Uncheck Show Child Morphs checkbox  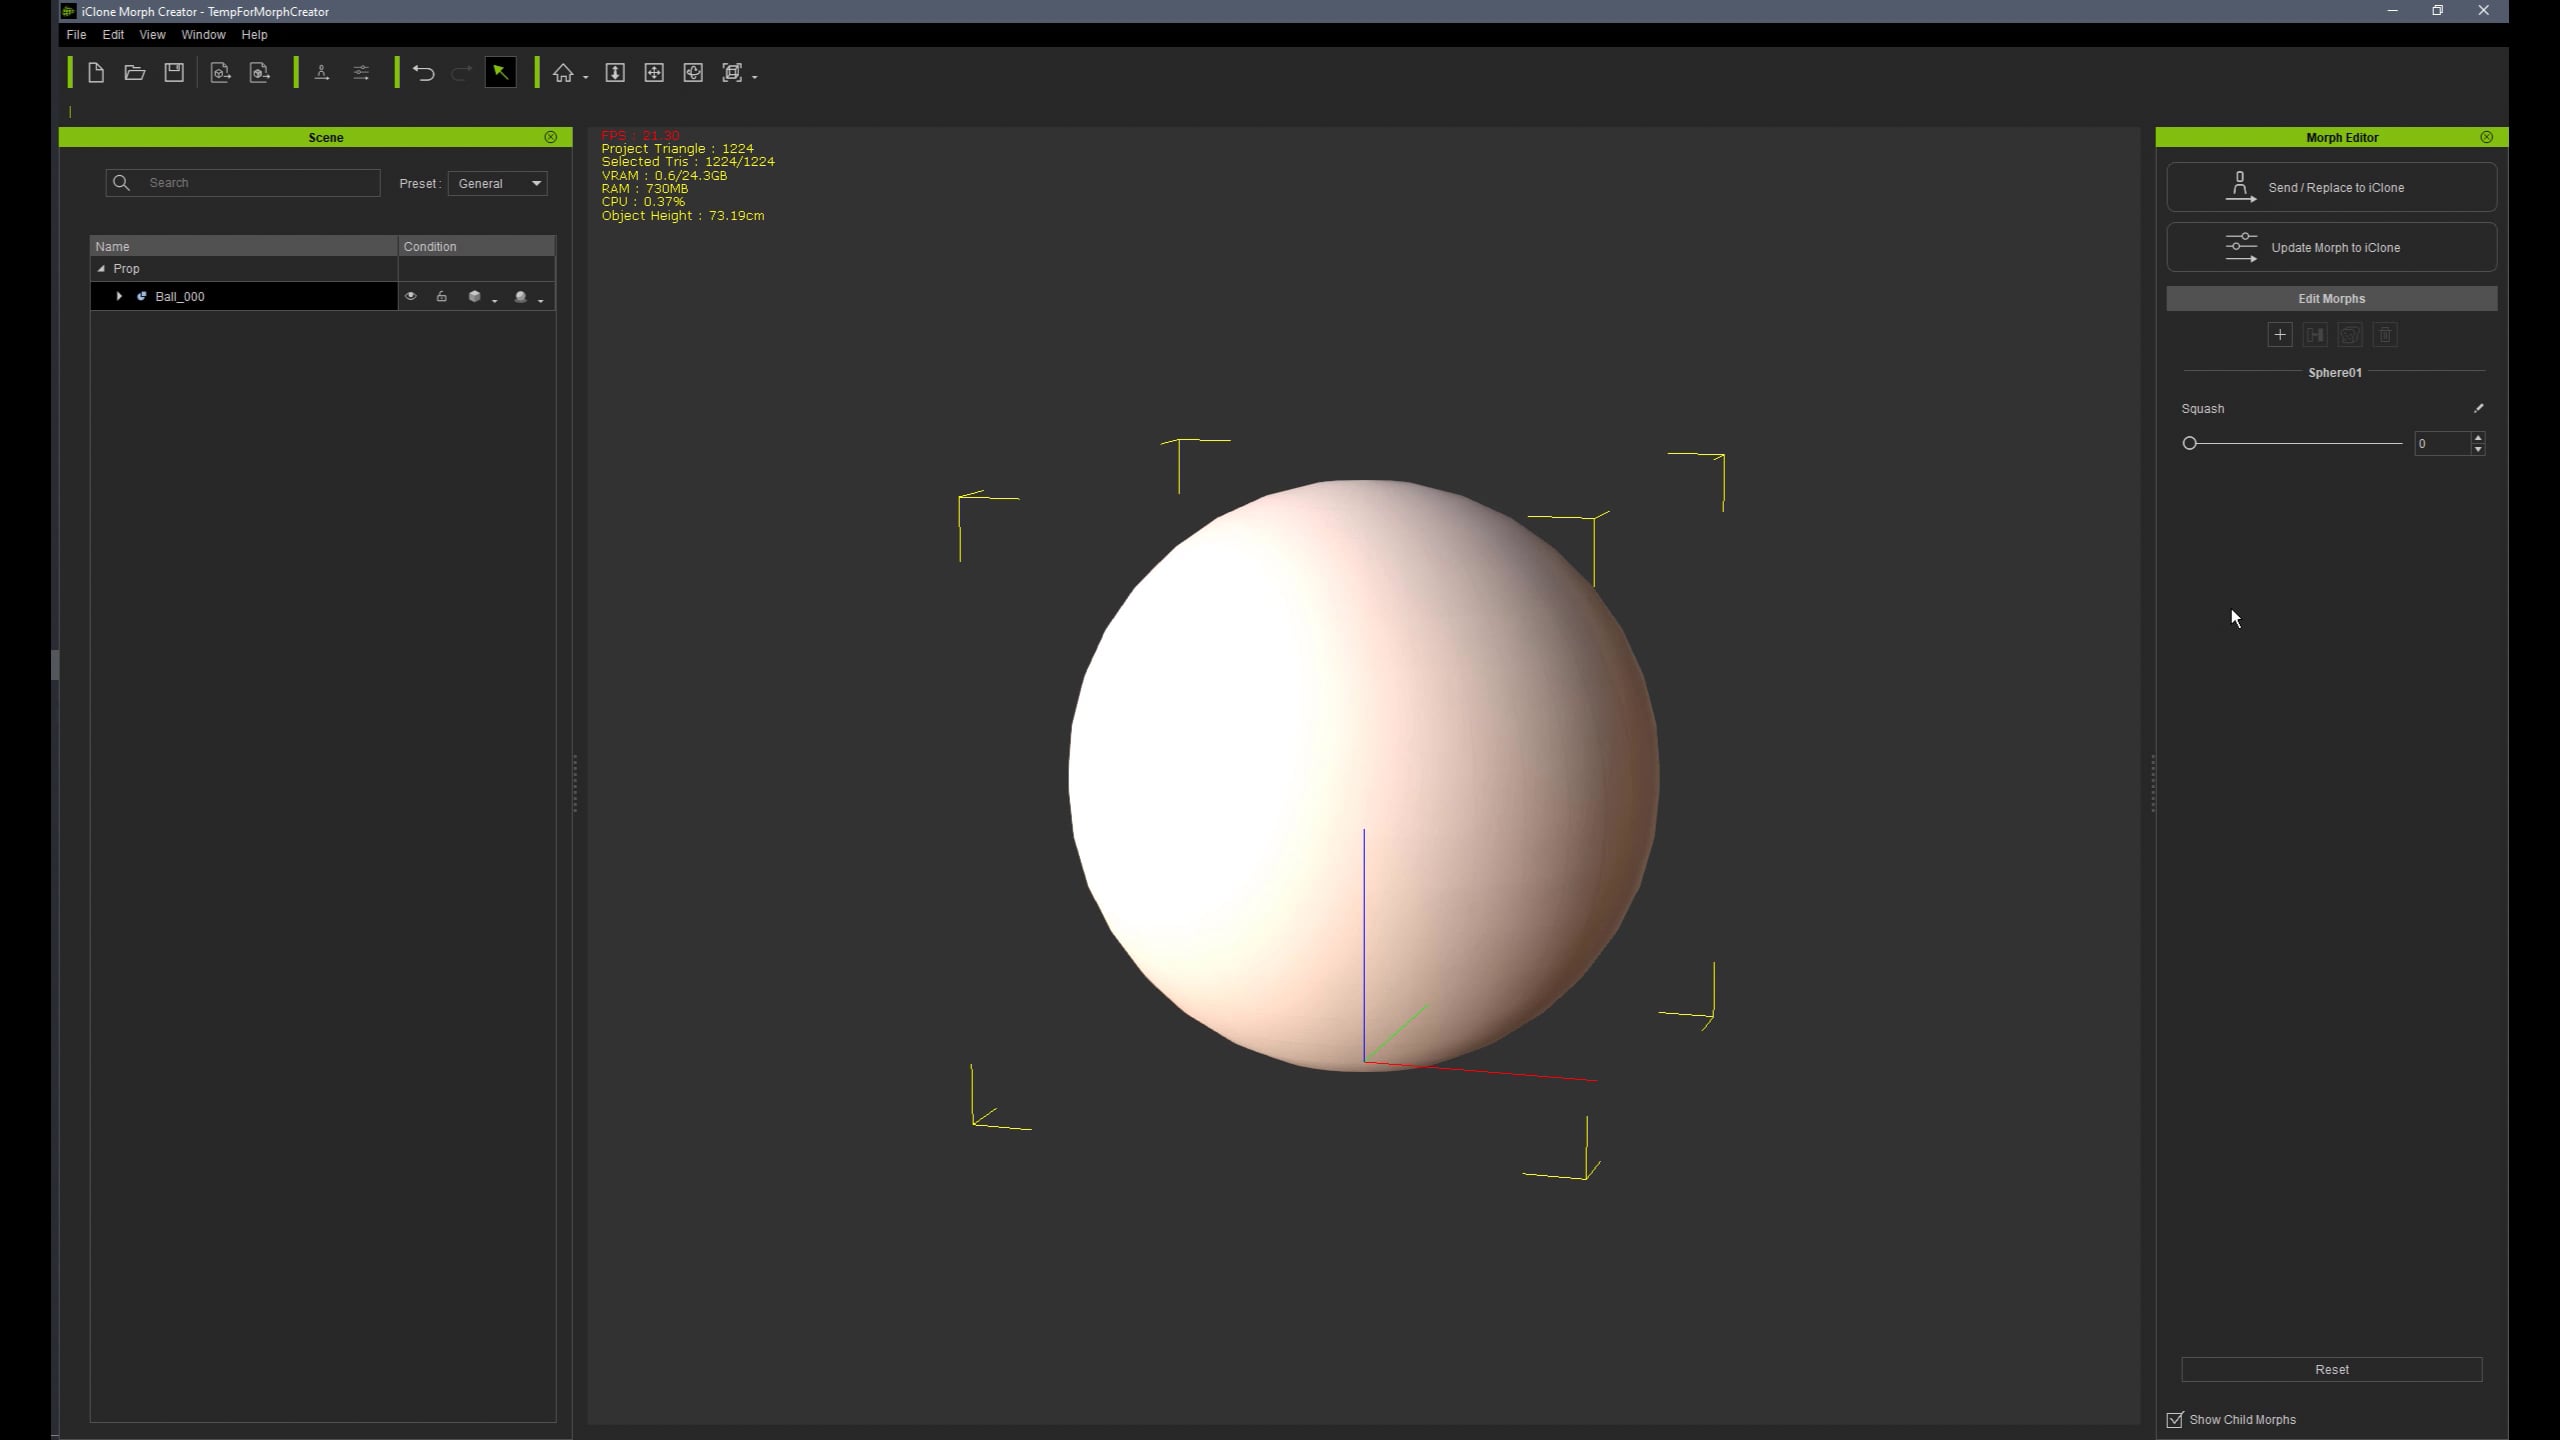tap(2174, 1419)
